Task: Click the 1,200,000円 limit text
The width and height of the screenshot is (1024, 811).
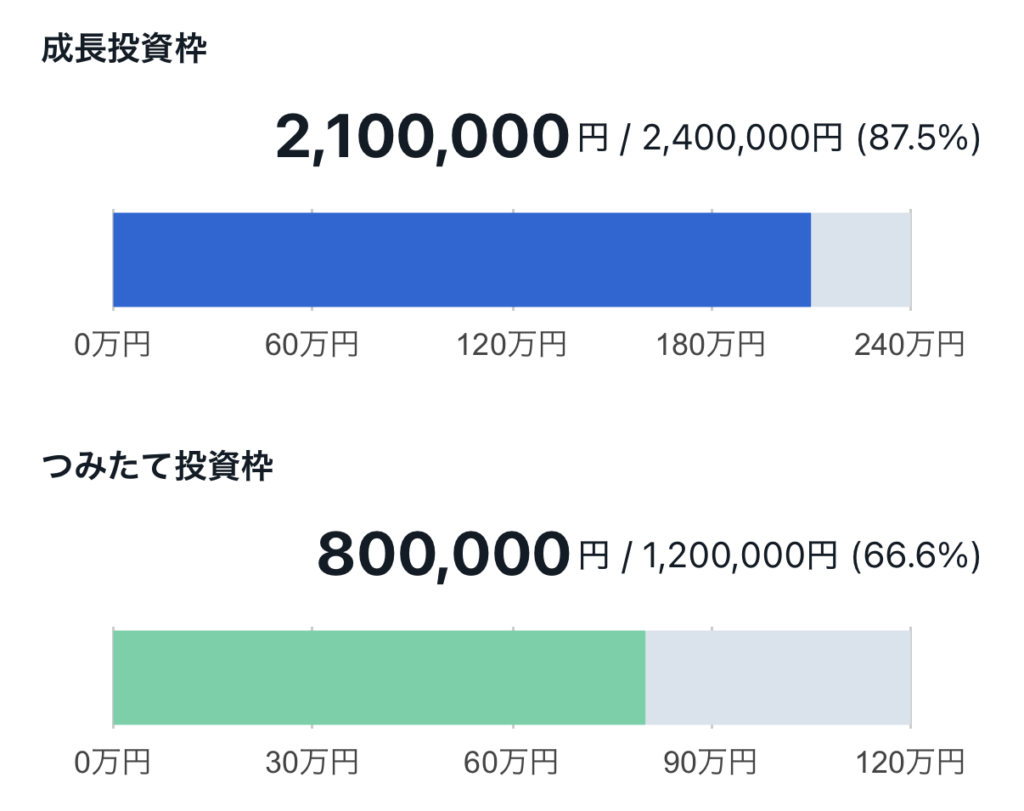Action: (x=739, y=556)
